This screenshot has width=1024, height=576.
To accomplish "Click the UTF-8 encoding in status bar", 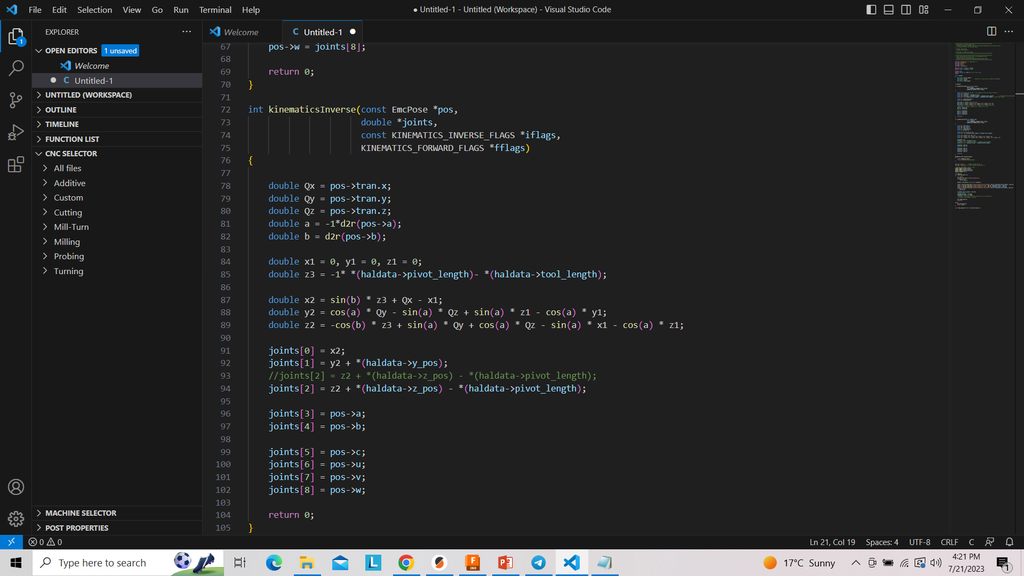I will coord(919,542).
